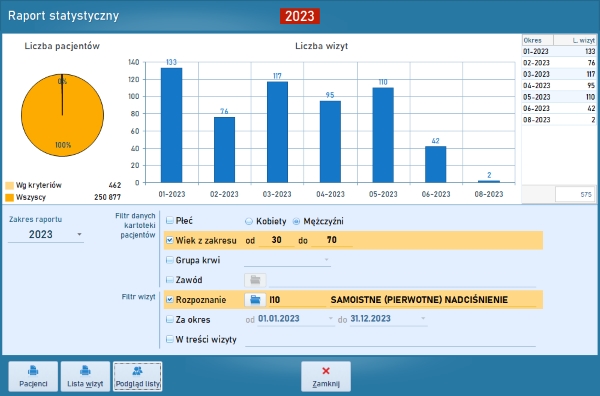Open the start date 01.01.2023 dropdown
The height and width of the screenshot is (396, 600).
tap(331, 318)
